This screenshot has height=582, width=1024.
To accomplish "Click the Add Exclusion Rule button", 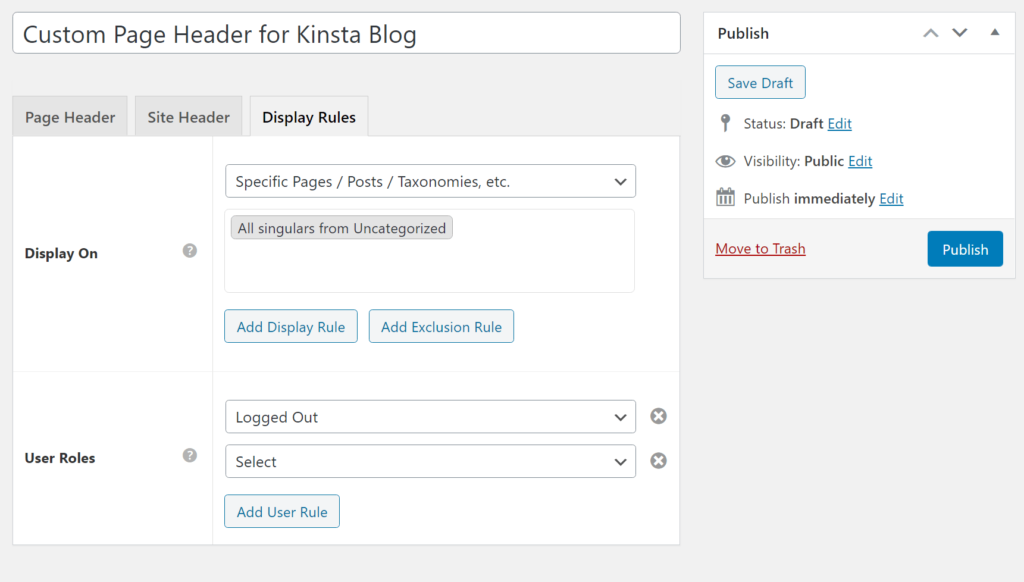I will 441,327.
